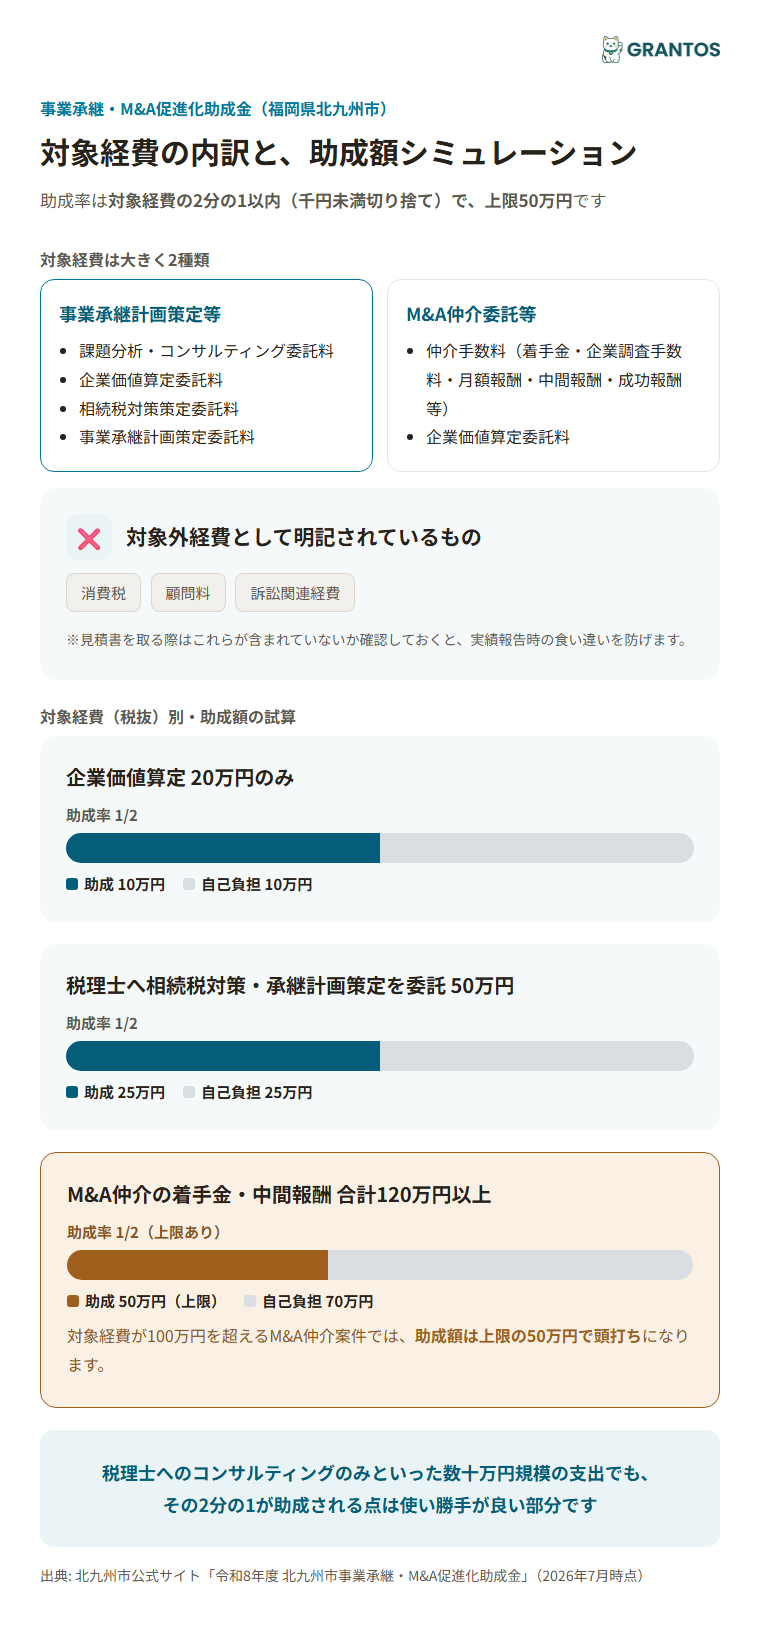Click the brown M&A仲介 120万円 progress bar

point(380,1265)
